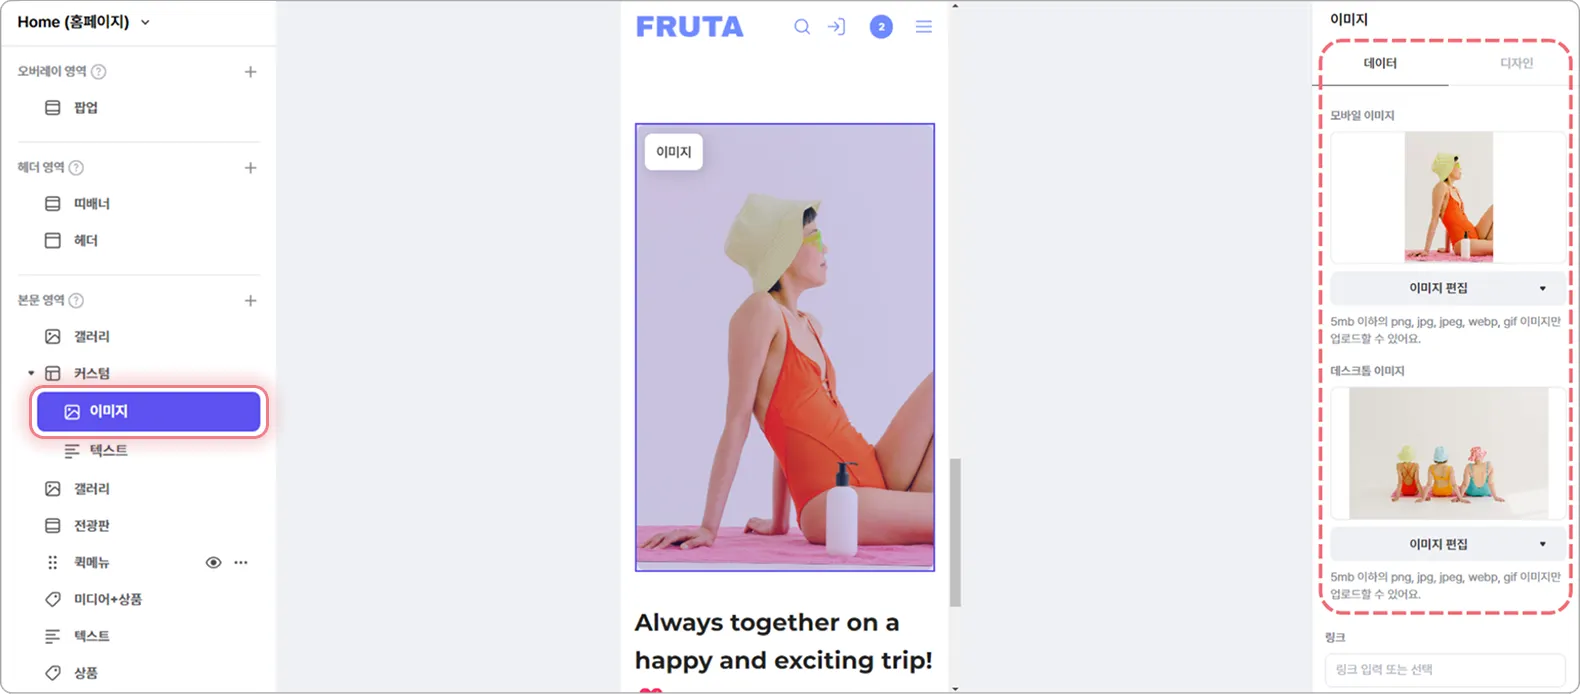Open the cart badge showing 2
Screen dimensions: 1580x694
(881, 27)
